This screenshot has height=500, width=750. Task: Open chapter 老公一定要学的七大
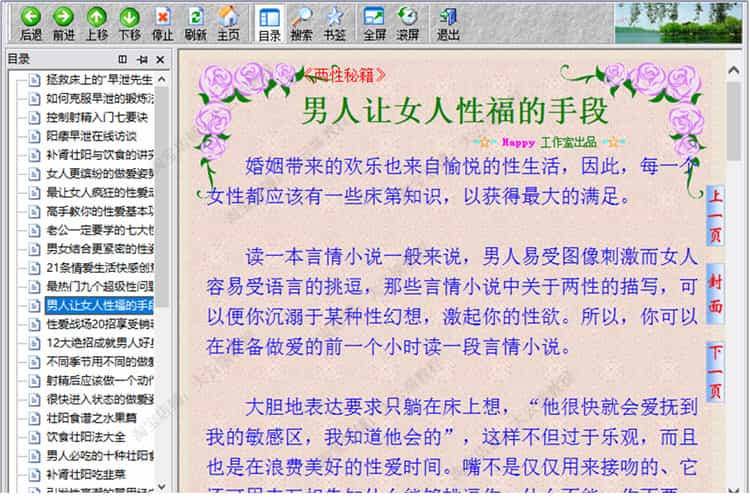(100, 230)
